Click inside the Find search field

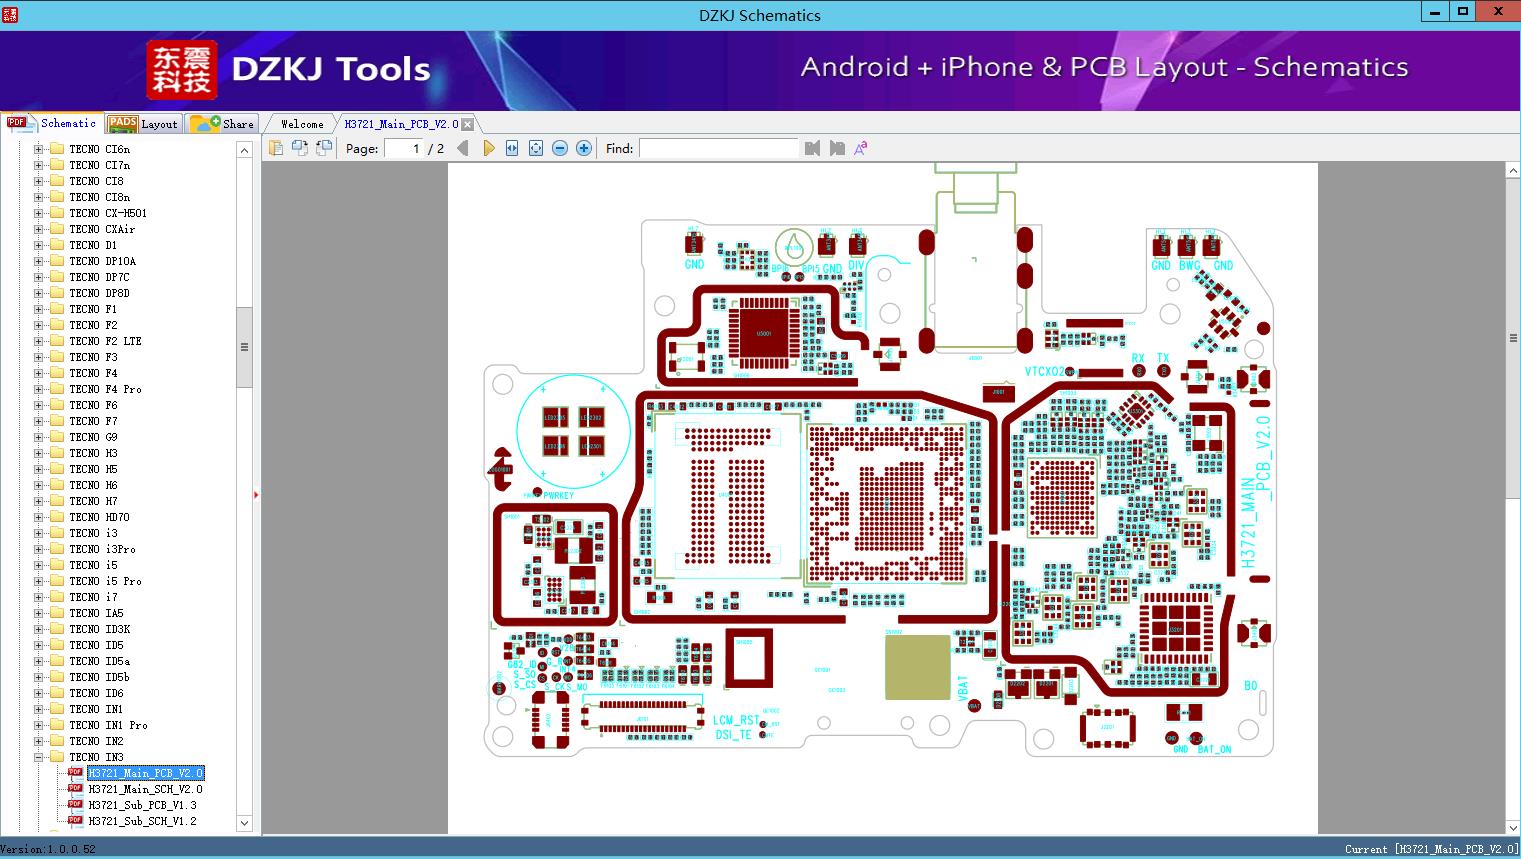click(x=719, y=148)
